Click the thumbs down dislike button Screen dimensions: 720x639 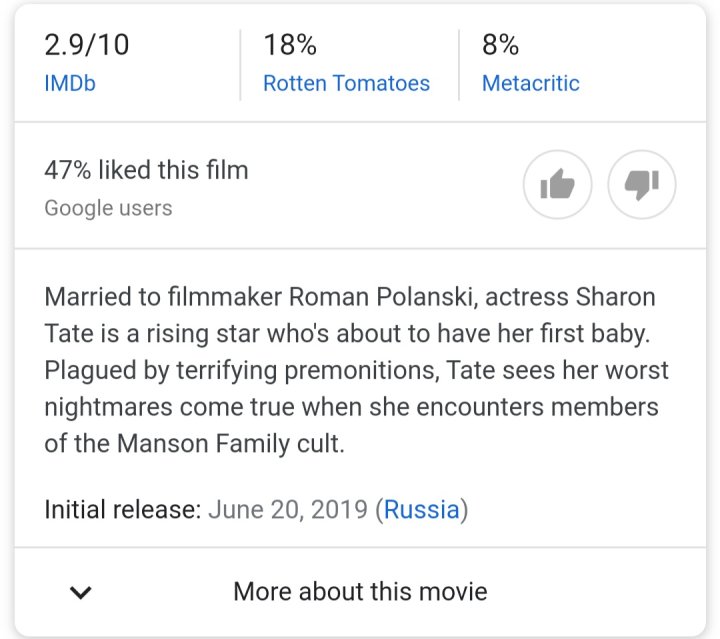click(x=641, y=185)
